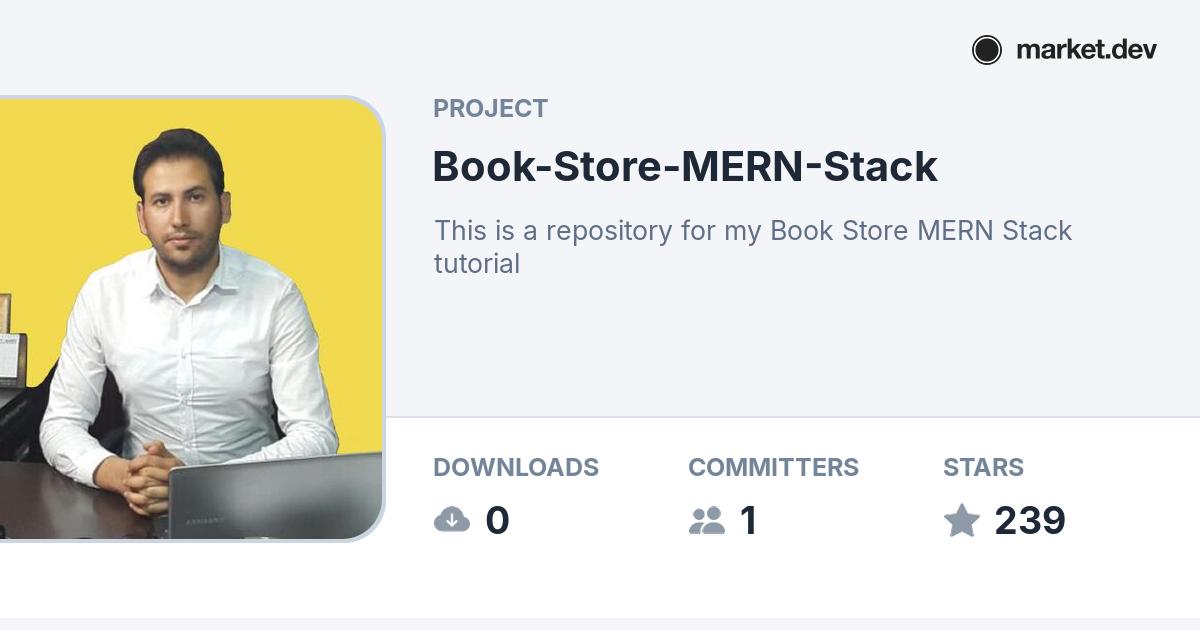Image resolution: width=1200 pixels, height=630 pixels.
Task: Click the Book-Store-MERN-Stack project title
Action: [685, 167]
